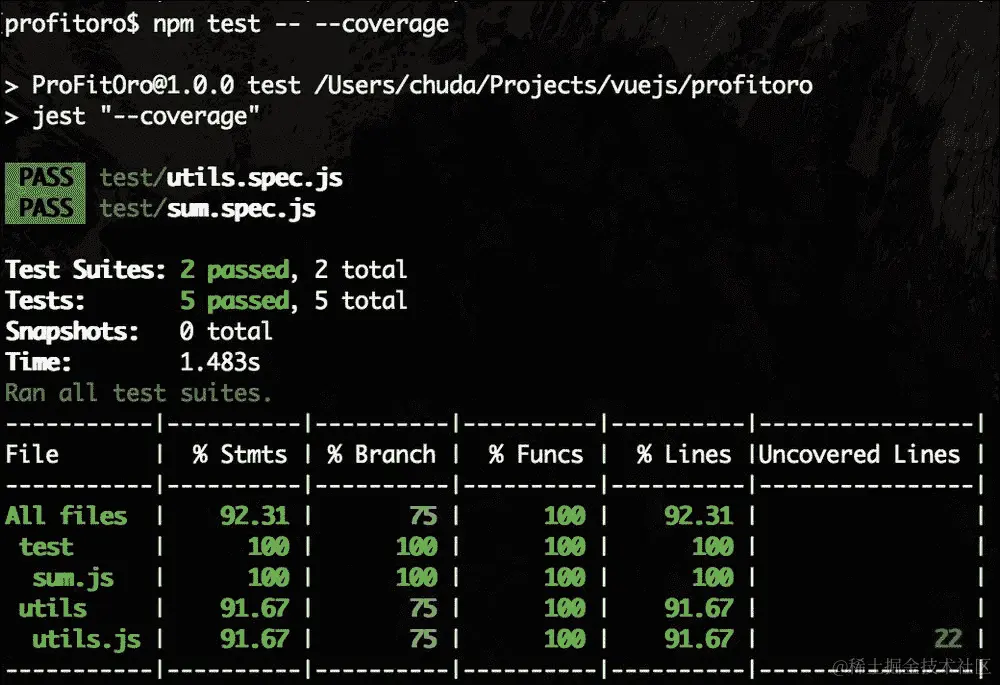Click the '2 passed' test suites result

[x=235, y=270]
